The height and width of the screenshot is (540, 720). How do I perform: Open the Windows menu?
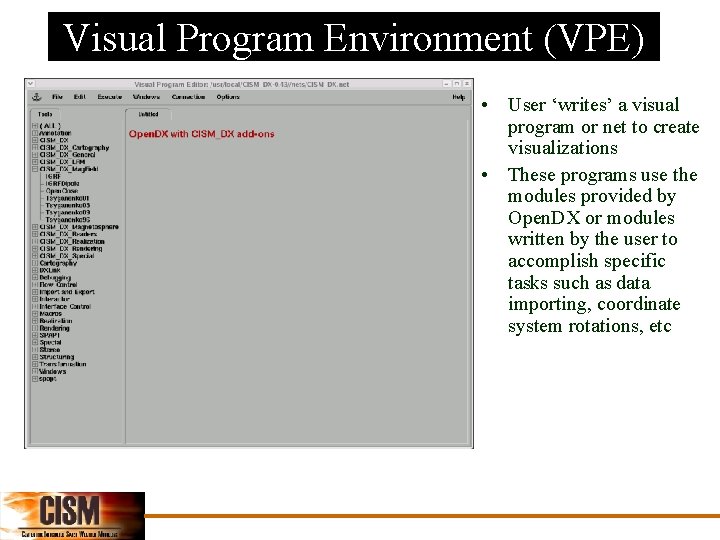point(146,97)
